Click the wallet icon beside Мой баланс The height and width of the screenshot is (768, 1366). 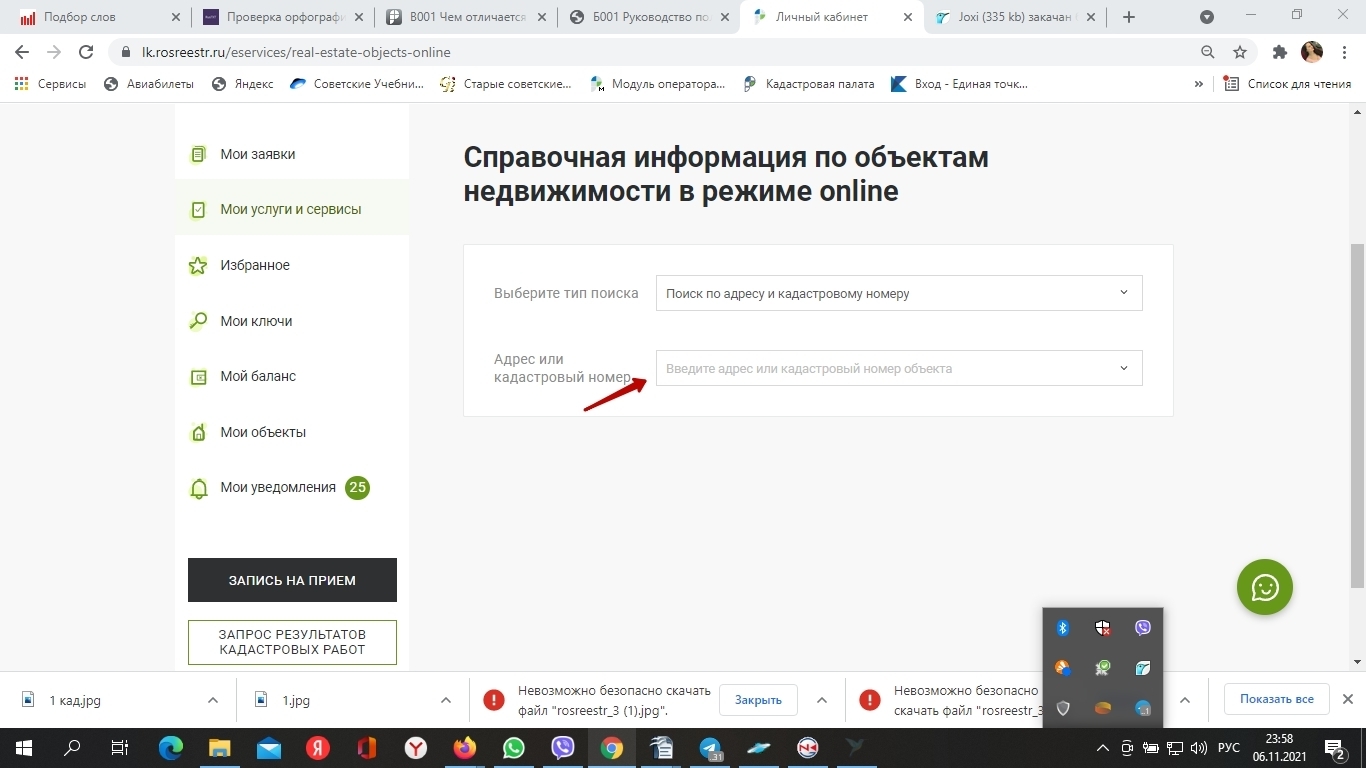pos(199,377)
